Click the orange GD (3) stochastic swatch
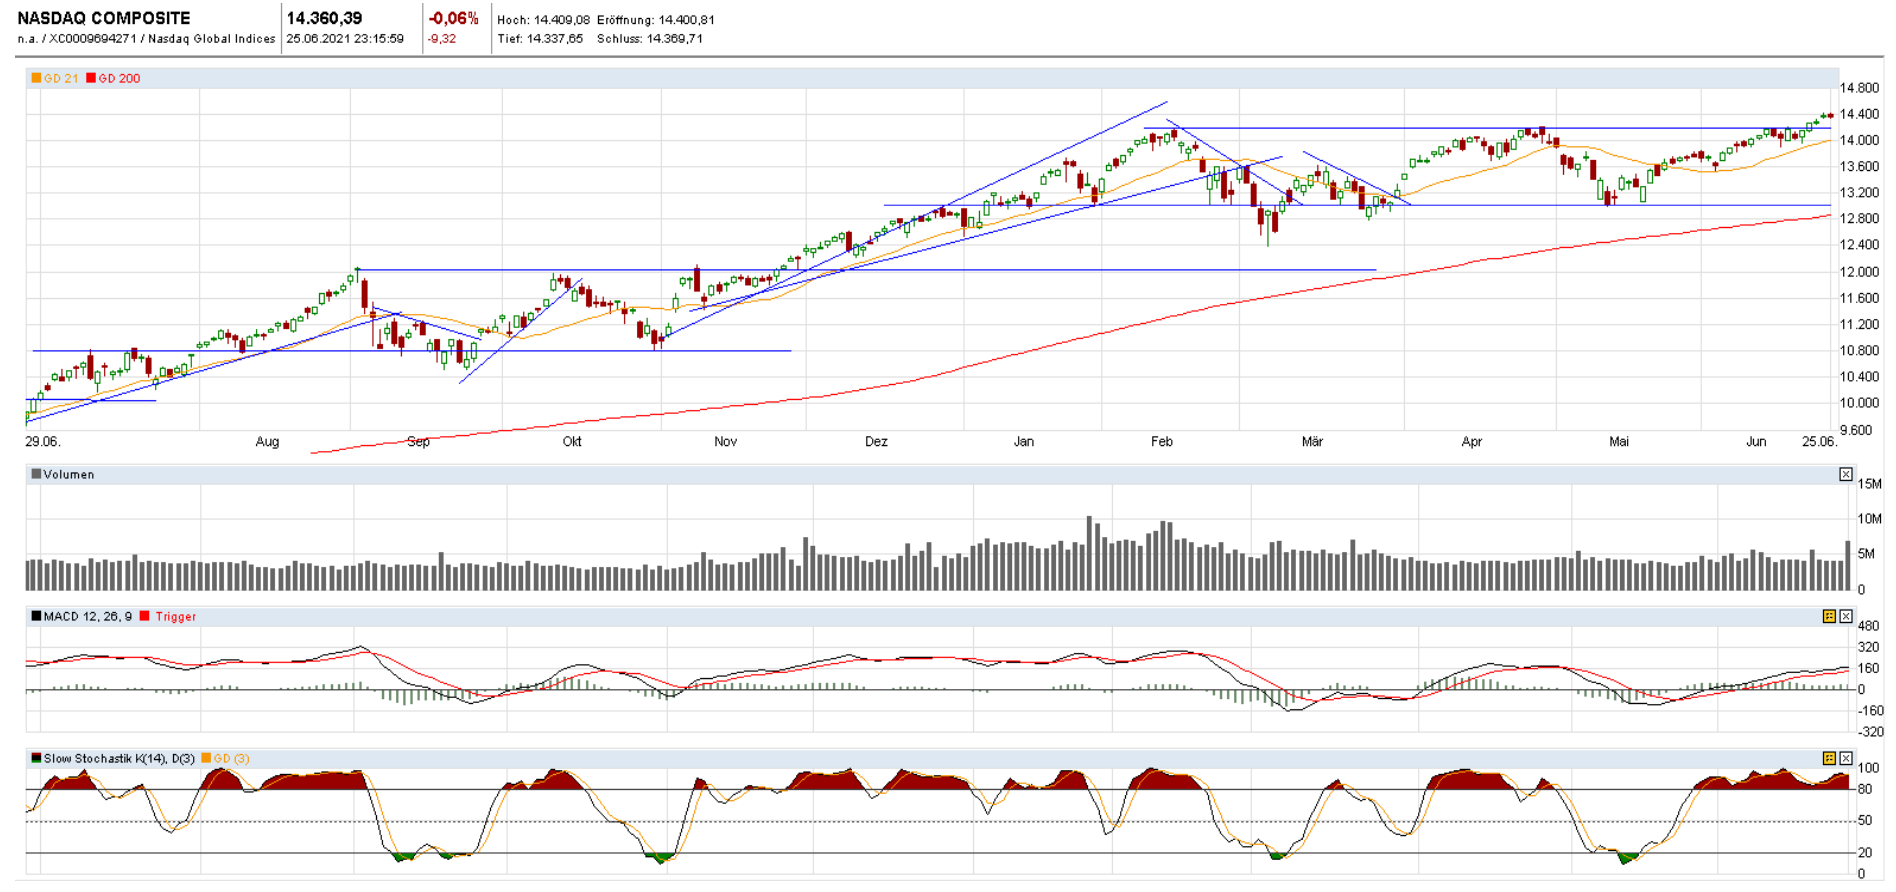Screen dimensions: 1896x892 [x=206, y=758]
